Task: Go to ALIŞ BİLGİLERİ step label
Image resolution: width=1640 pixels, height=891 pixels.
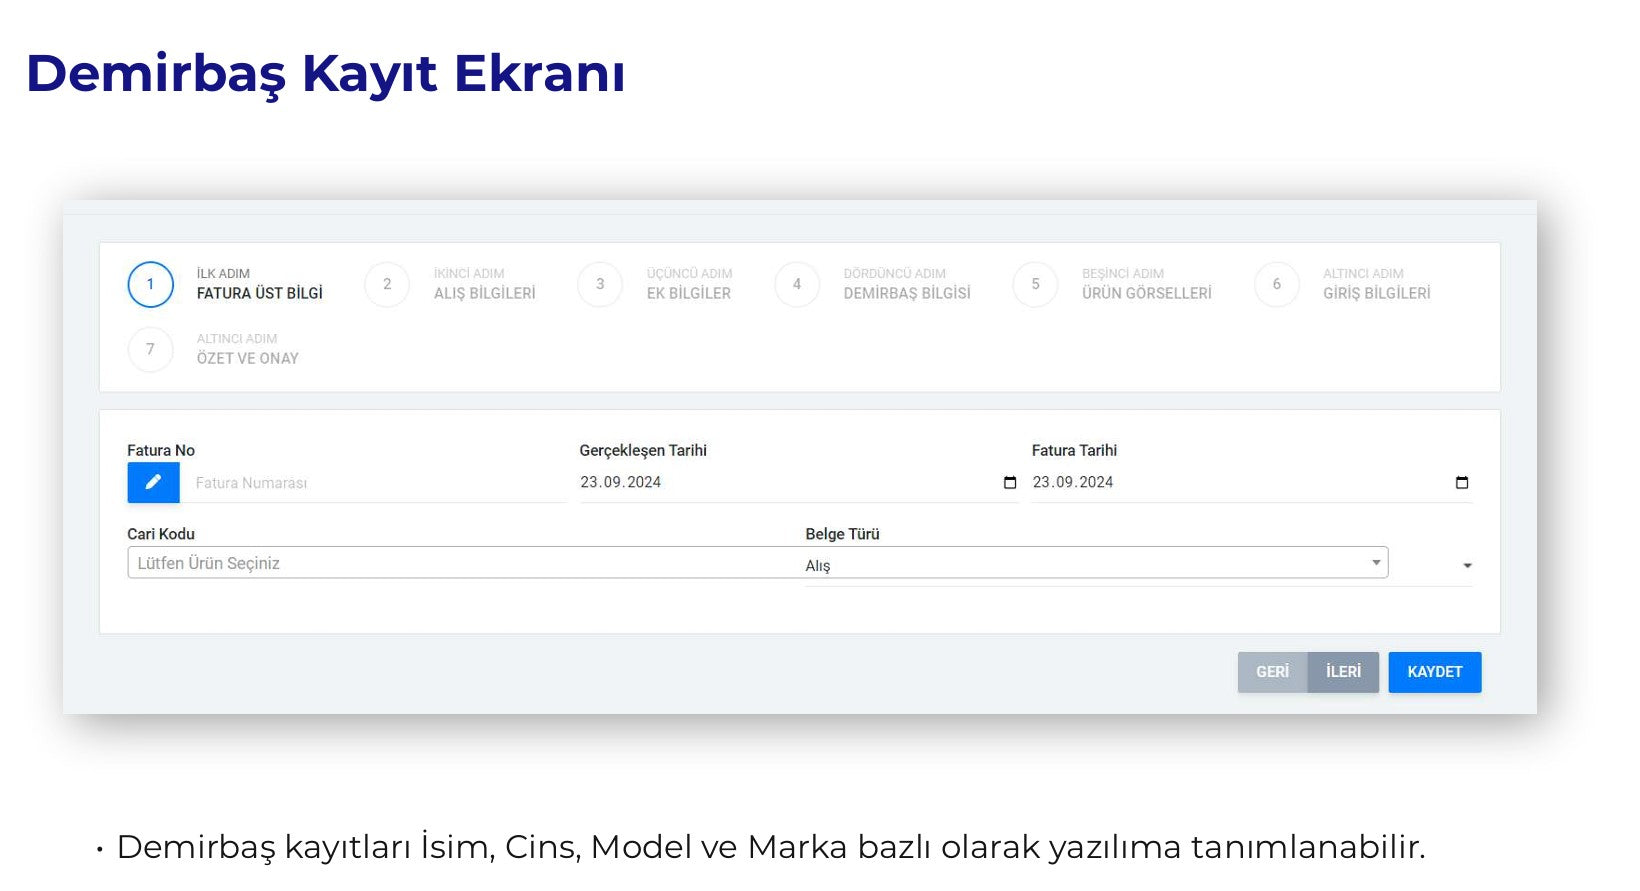Action: (485, 293)
